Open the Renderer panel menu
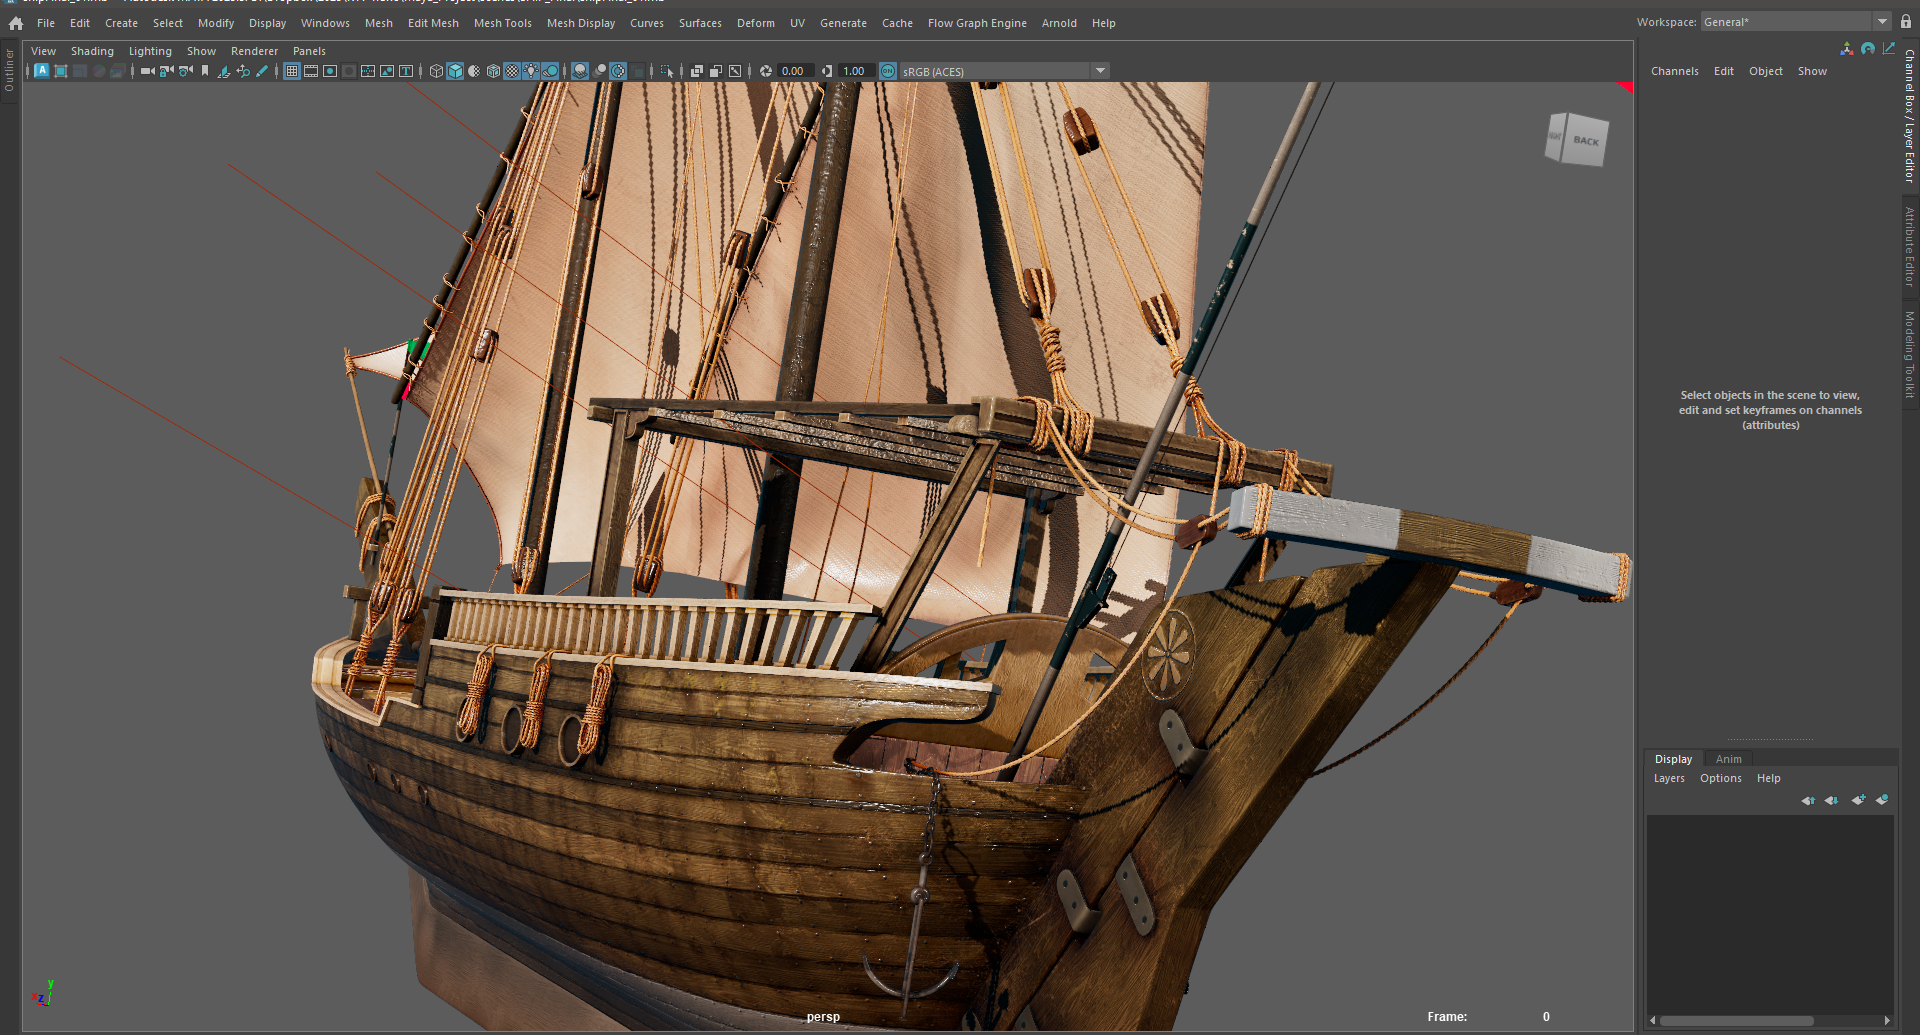1920x1035 pixels. (x=255, y=51)
